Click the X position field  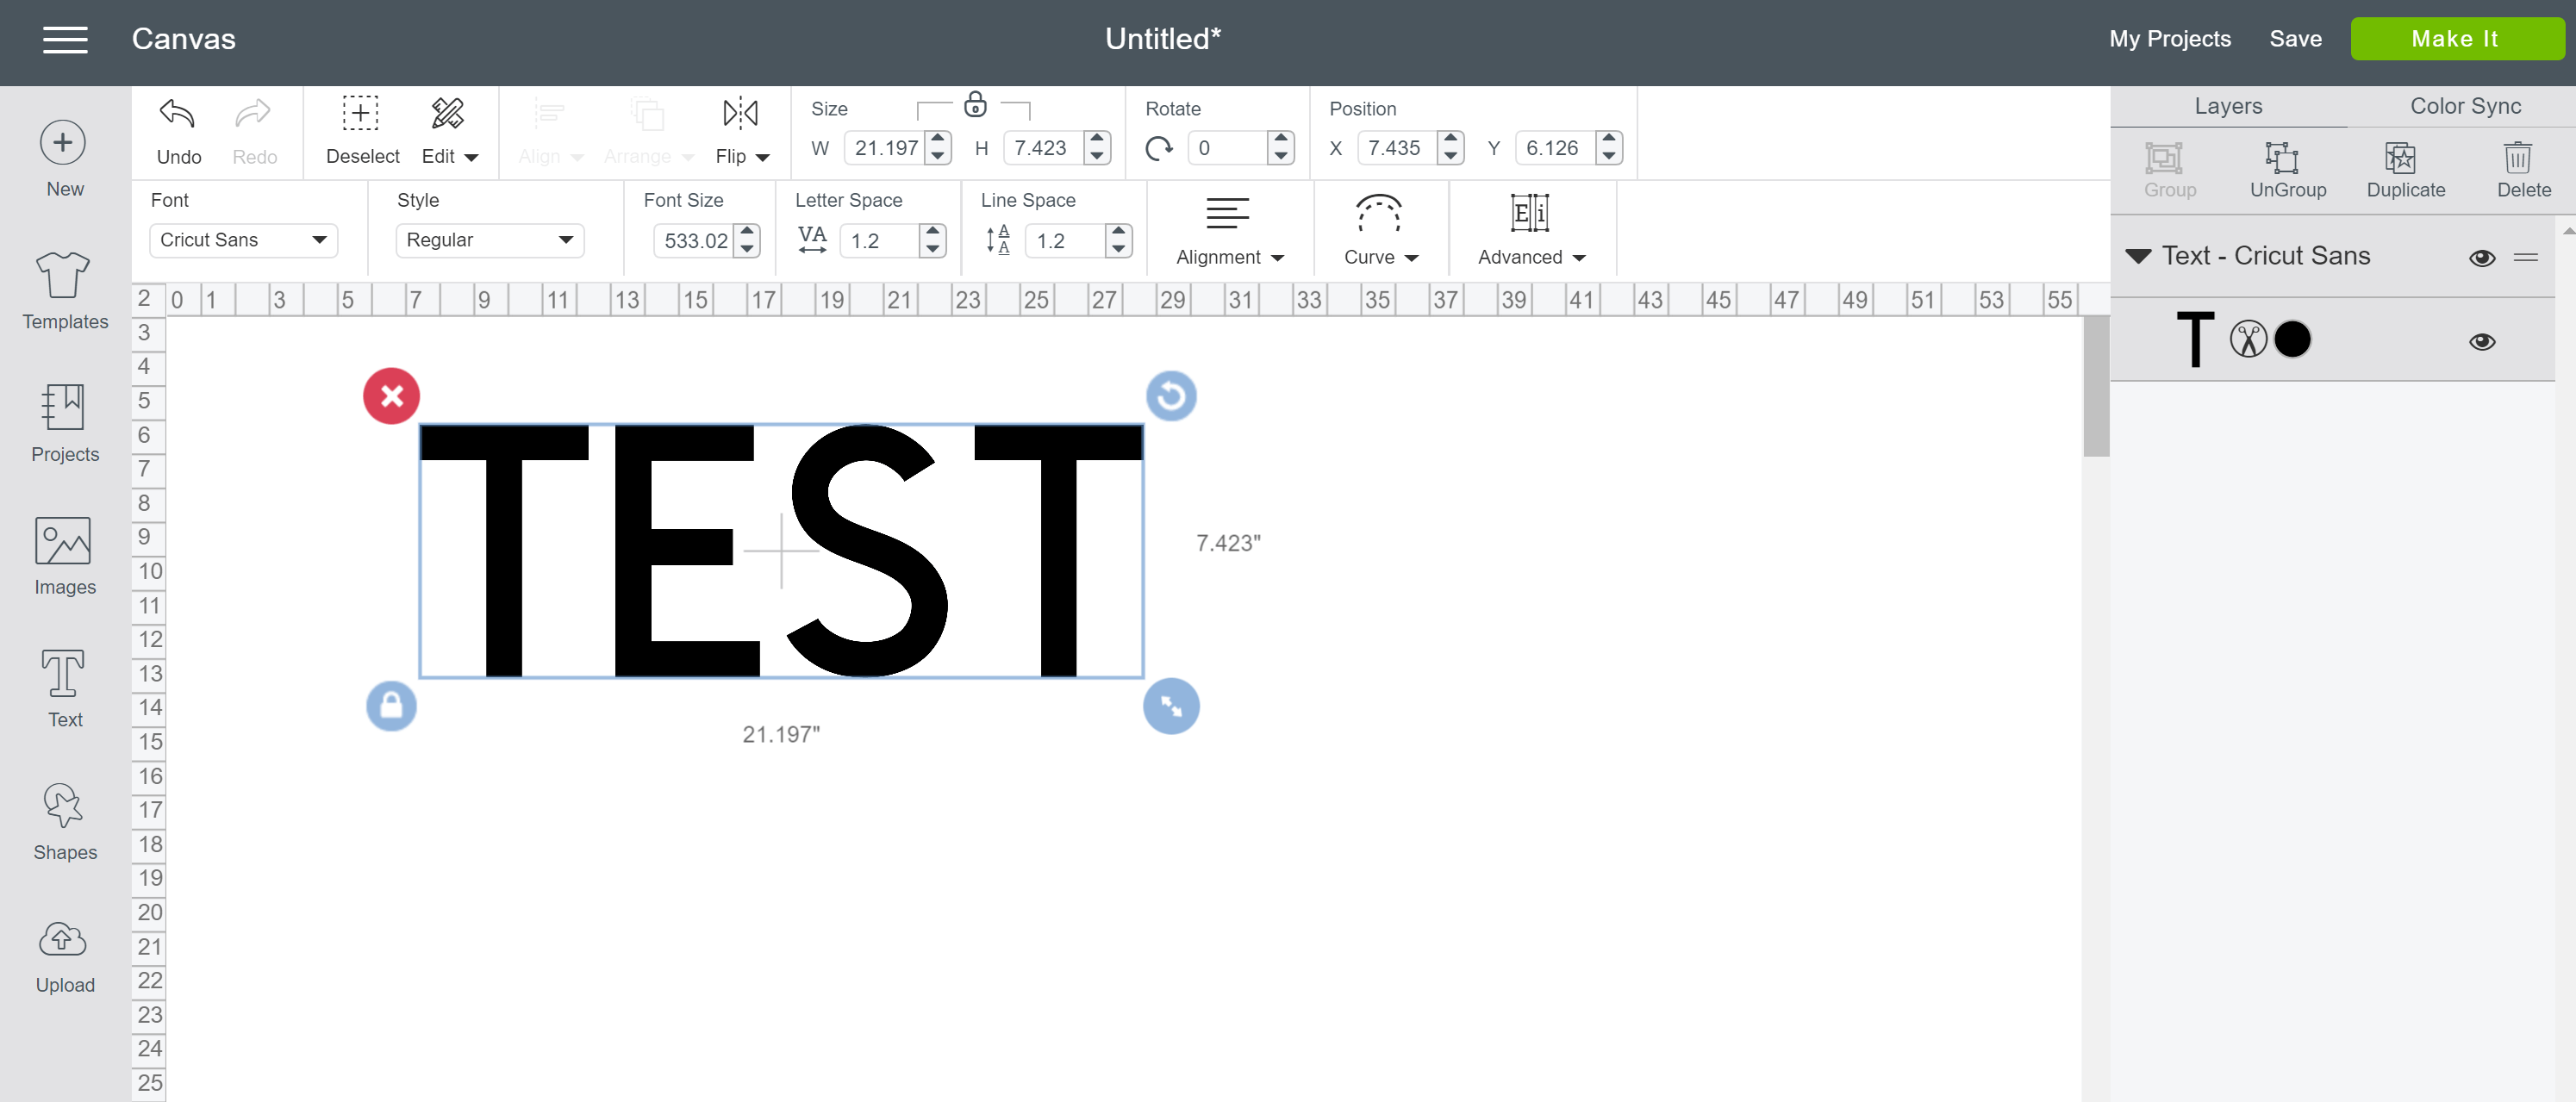(x=1396, y=148)
